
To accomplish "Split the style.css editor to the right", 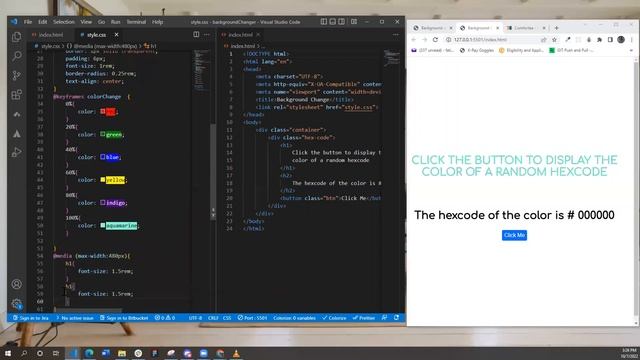I will click(196, 35).
